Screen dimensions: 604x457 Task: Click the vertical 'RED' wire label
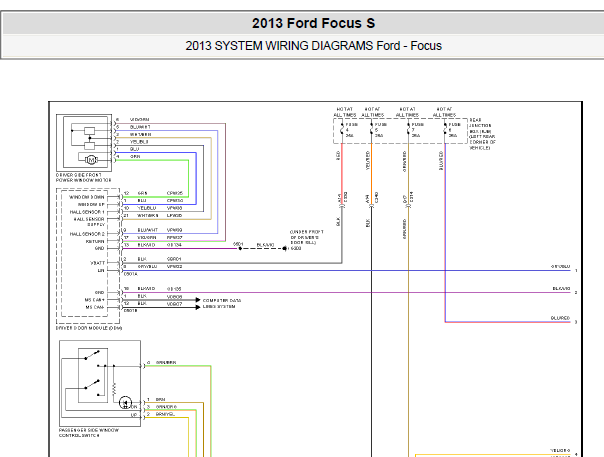[x=338, y=156]
